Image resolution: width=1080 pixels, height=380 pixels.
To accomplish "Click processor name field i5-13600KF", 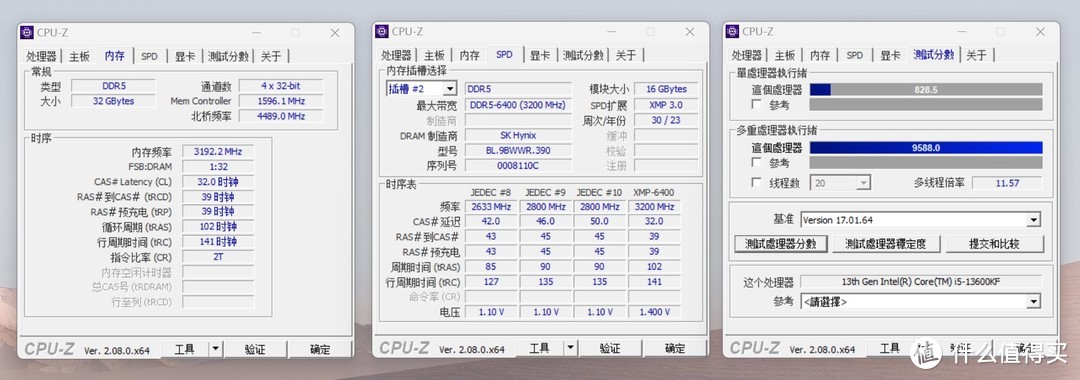I will (x=921, y=282).
